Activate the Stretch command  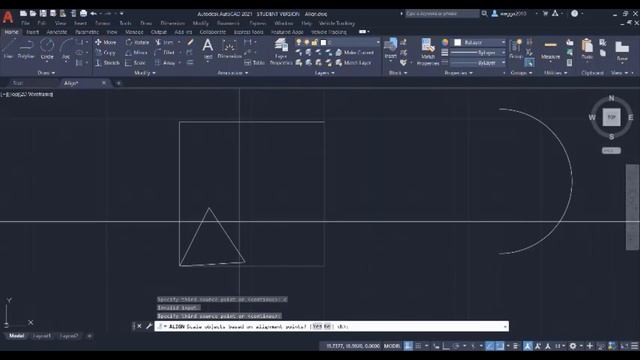click(x=107, y=63)
